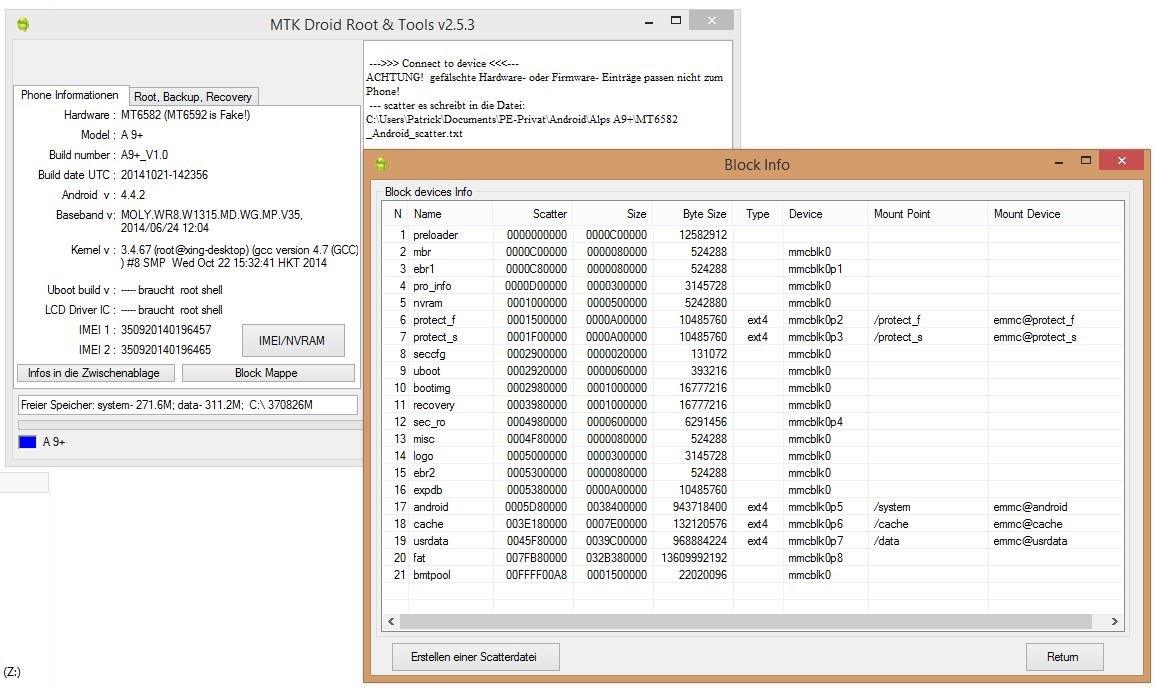Close the Block Info window
Viewport: 1159px width, 689px height.
tap(1121, 160)
